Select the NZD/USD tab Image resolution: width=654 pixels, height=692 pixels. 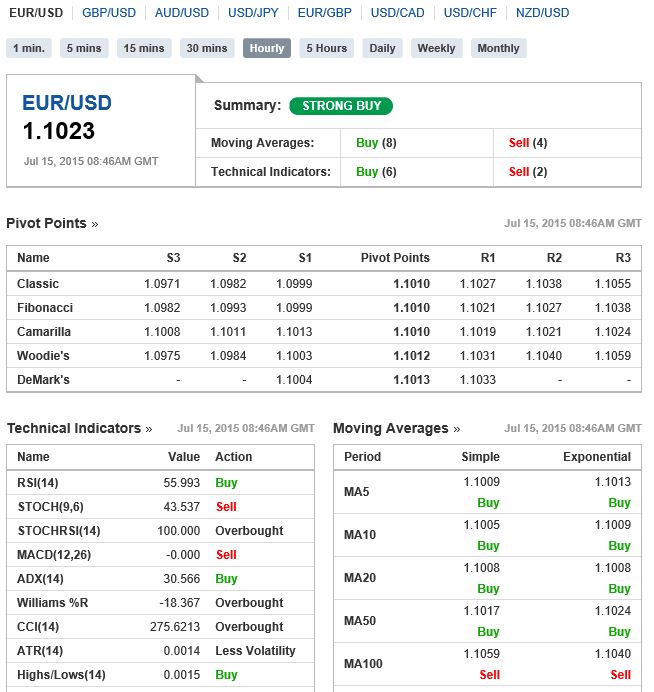pyautogui.click(x=542, y=13)
